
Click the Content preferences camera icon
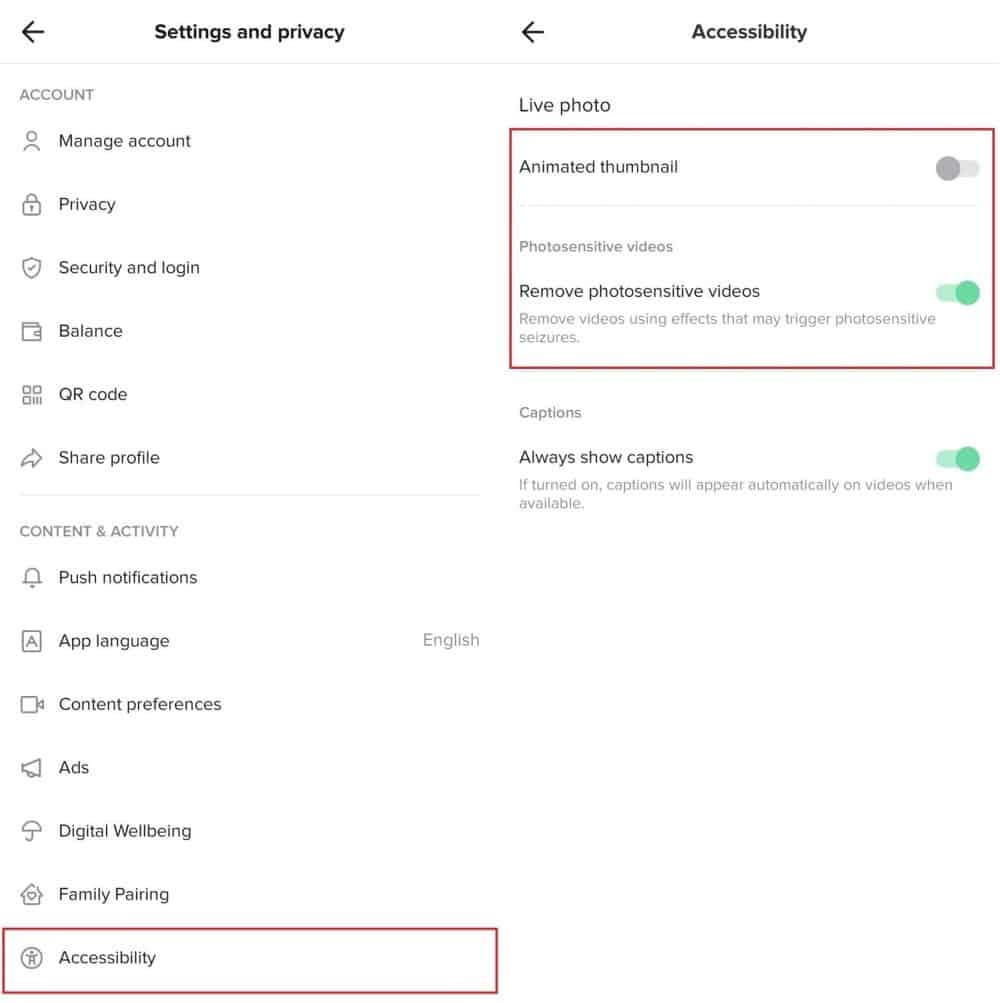32,705
